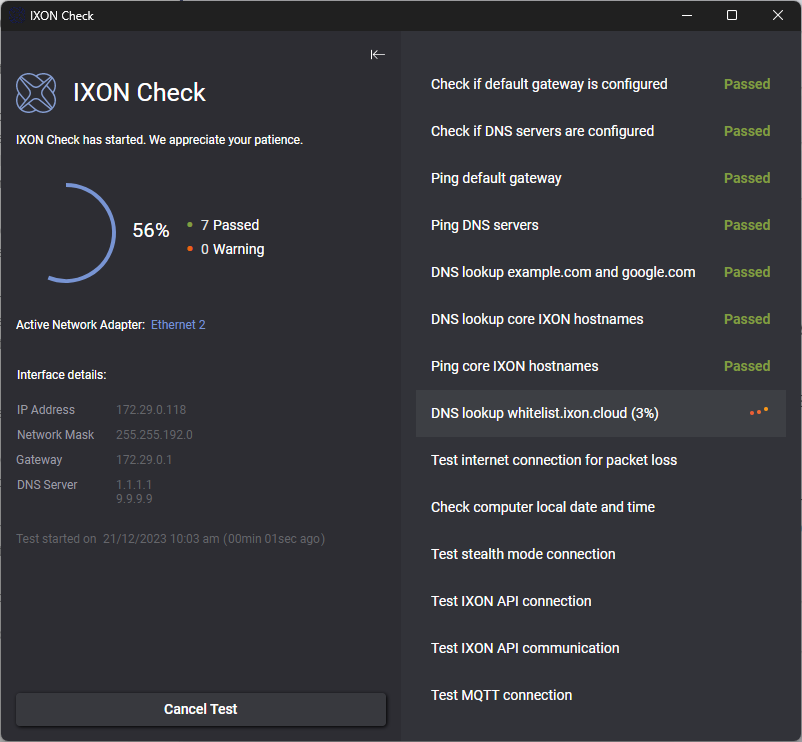Image resolution: width=802 pixels, height=742 pixels.
Task: Click the Passed label for DNS lookup core IXON hostnames
Action: tap(746, 319)
